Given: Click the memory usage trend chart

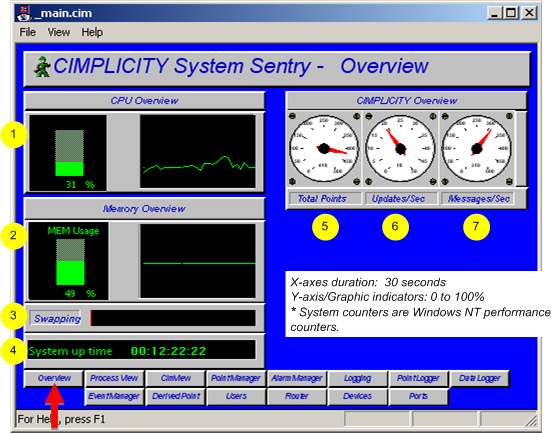Looking at the screenshot, I should pos(198,261).
